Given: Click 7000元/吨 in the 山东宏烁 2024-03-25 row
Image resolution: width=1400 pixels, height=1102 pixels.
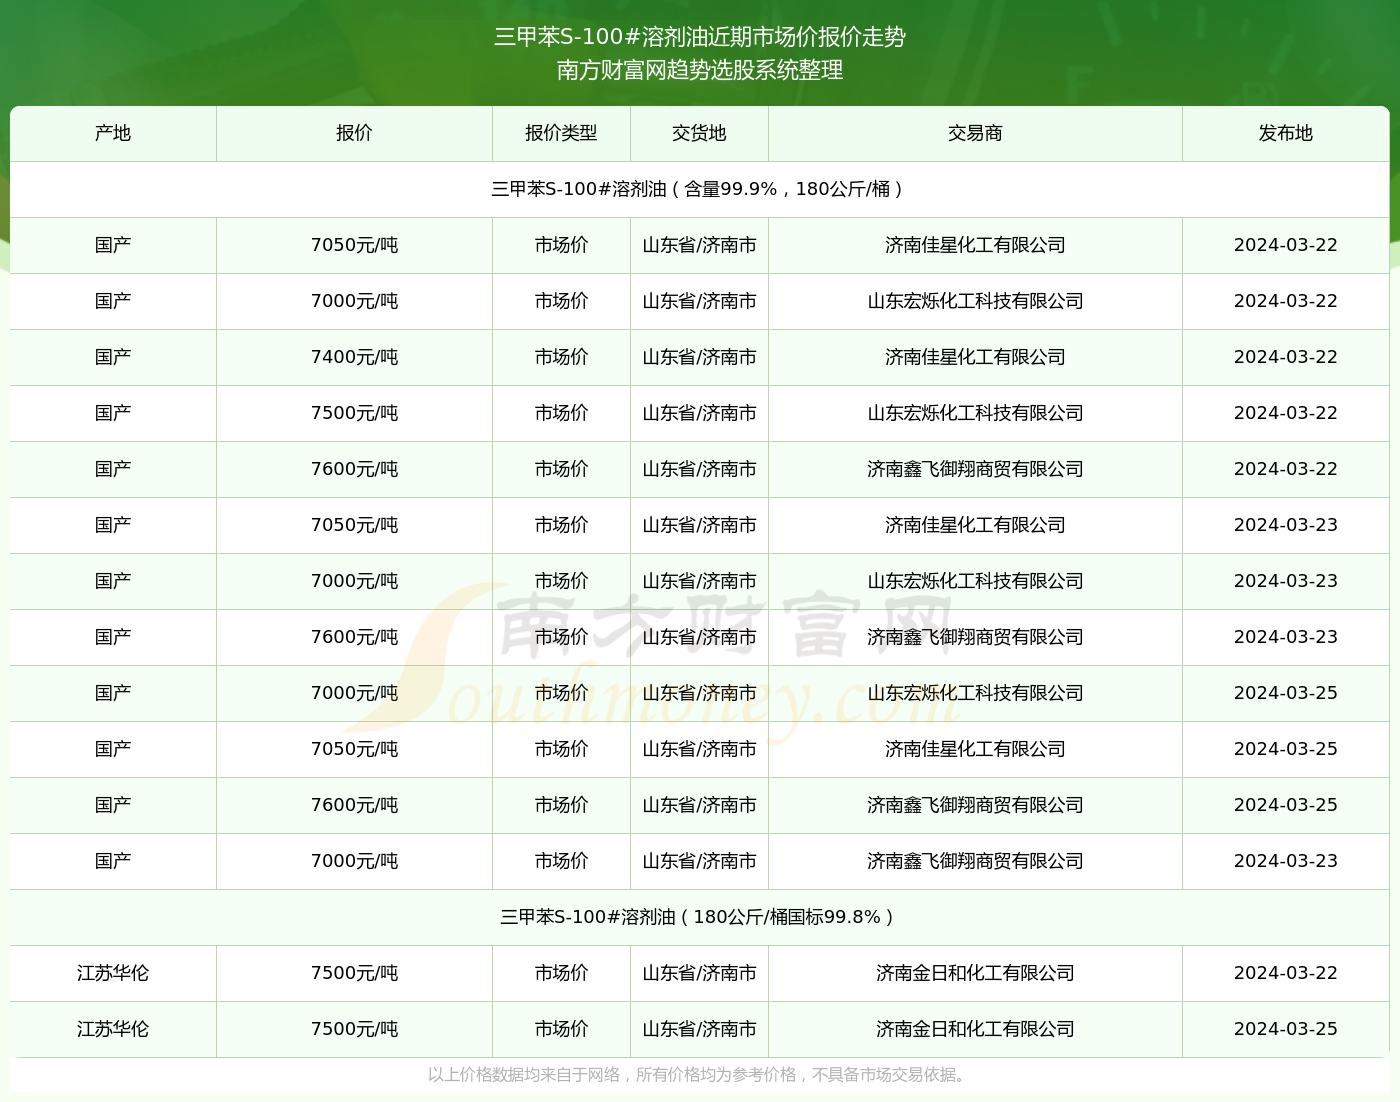Looking at the screenshot, I should pos(354,693).
